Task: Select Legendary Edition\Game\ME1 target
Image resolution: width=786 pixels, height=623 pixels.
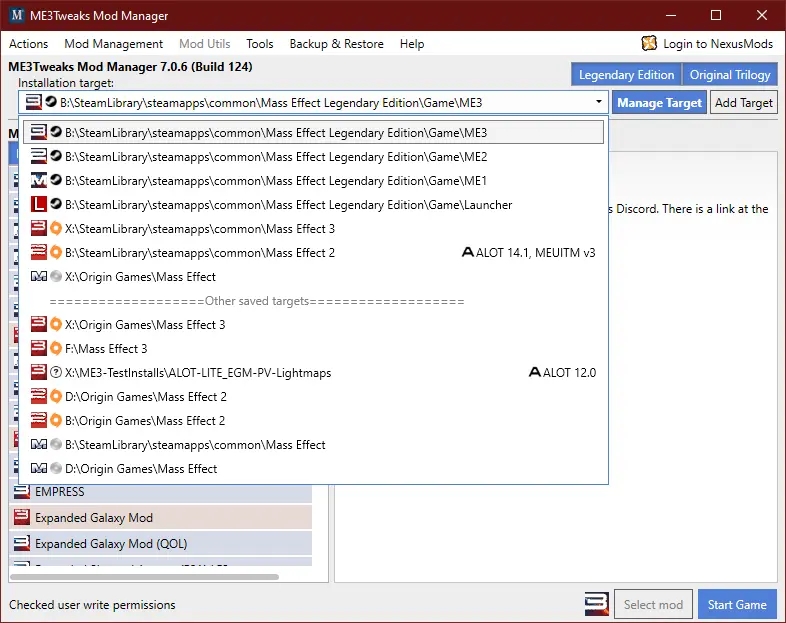Action: click(x=313, y=180)
